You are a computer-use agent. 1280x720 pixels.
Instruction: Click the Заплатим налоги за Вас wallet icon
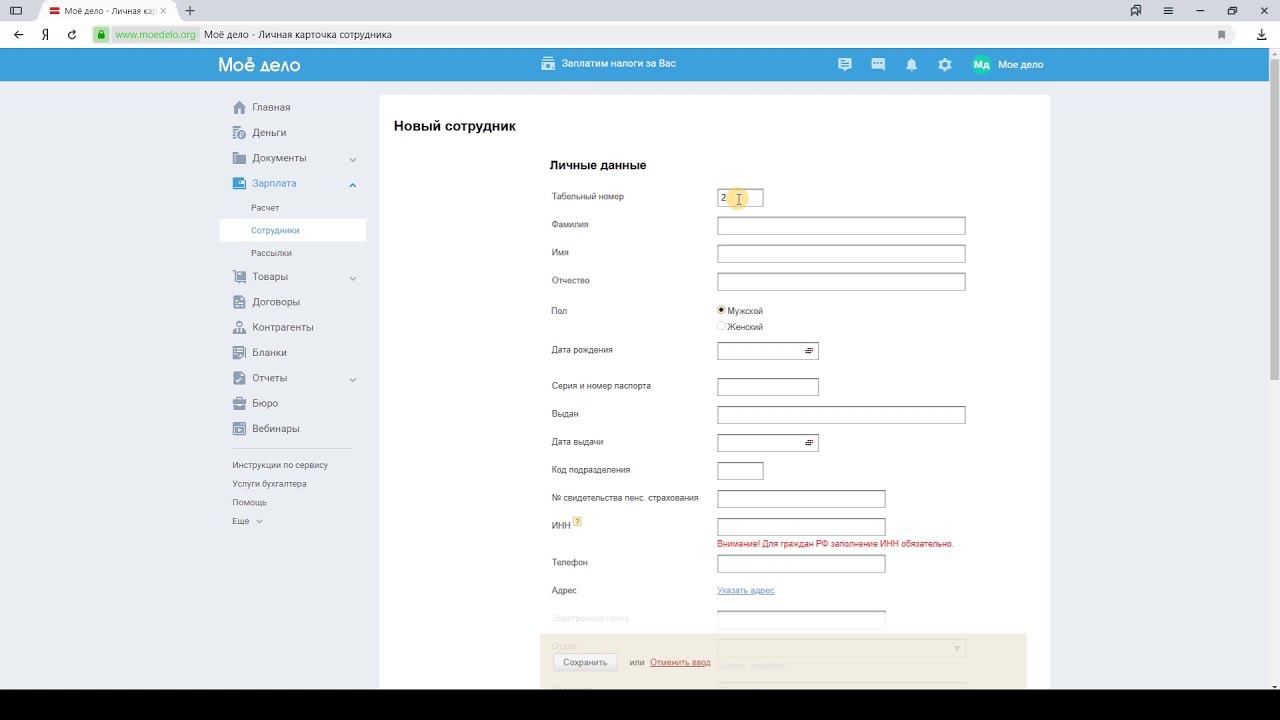click(547, 64)
